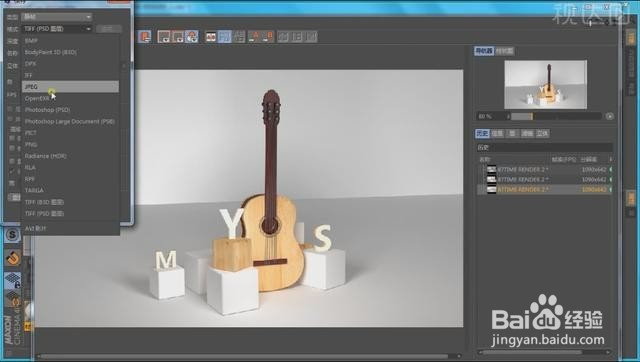Toggle green dot of second history row
The width and height of the screenshot is (640, 362).
611,179
